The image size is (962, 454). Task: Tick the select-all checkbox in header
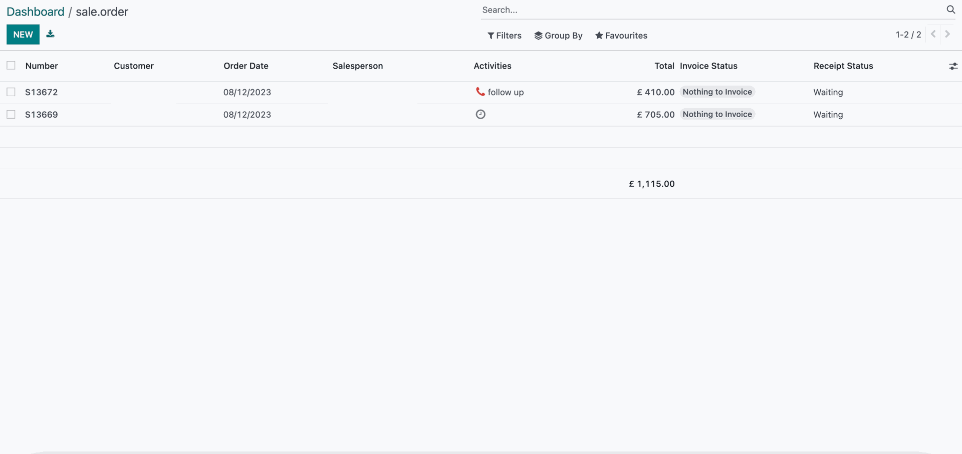coord(10,66)
